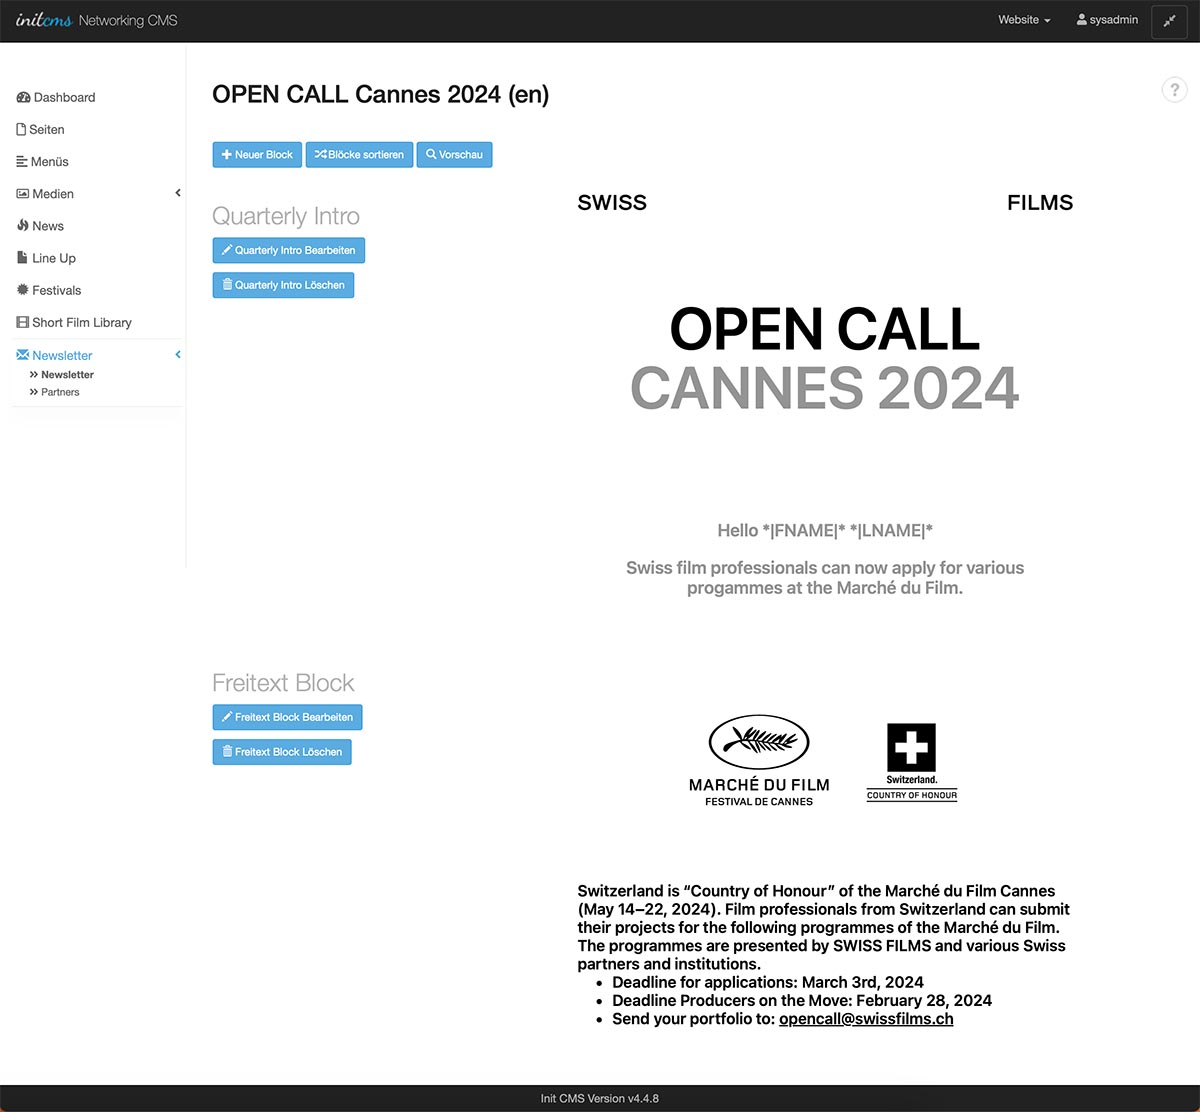Viewport: 1200px width, 1112px height.
Task: Click the Dashboard gauge icon in sidebar
Action: coord(23,98)
